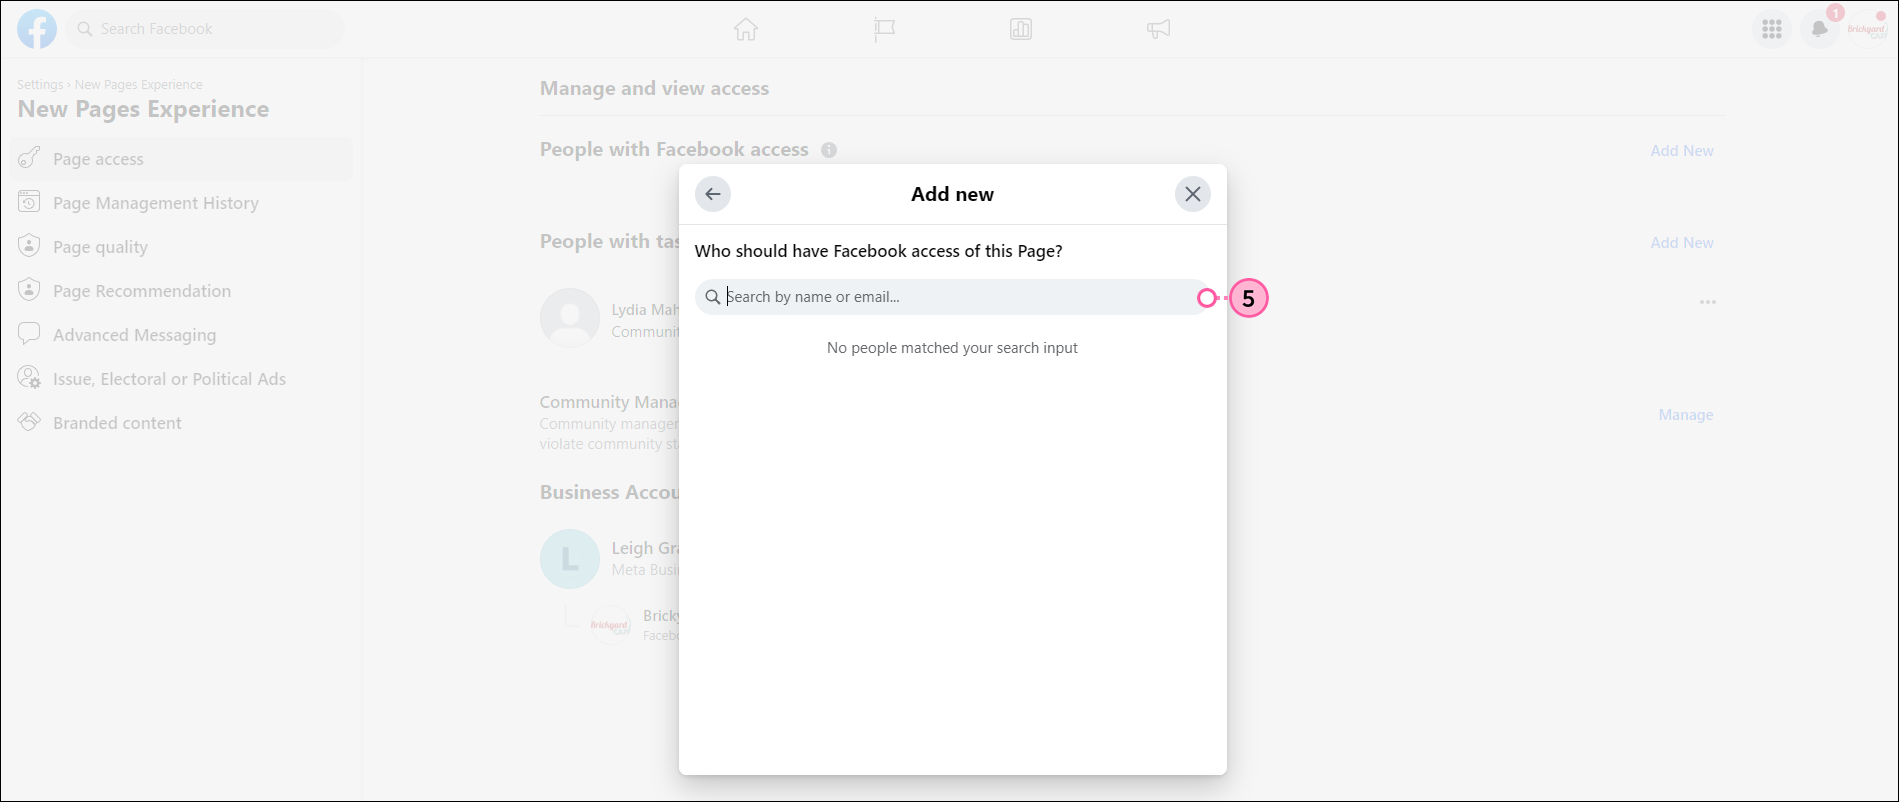Viewport: 1899px width, 802px height.
Task: Click the Search by name or email field
Action: pos(952,297)
